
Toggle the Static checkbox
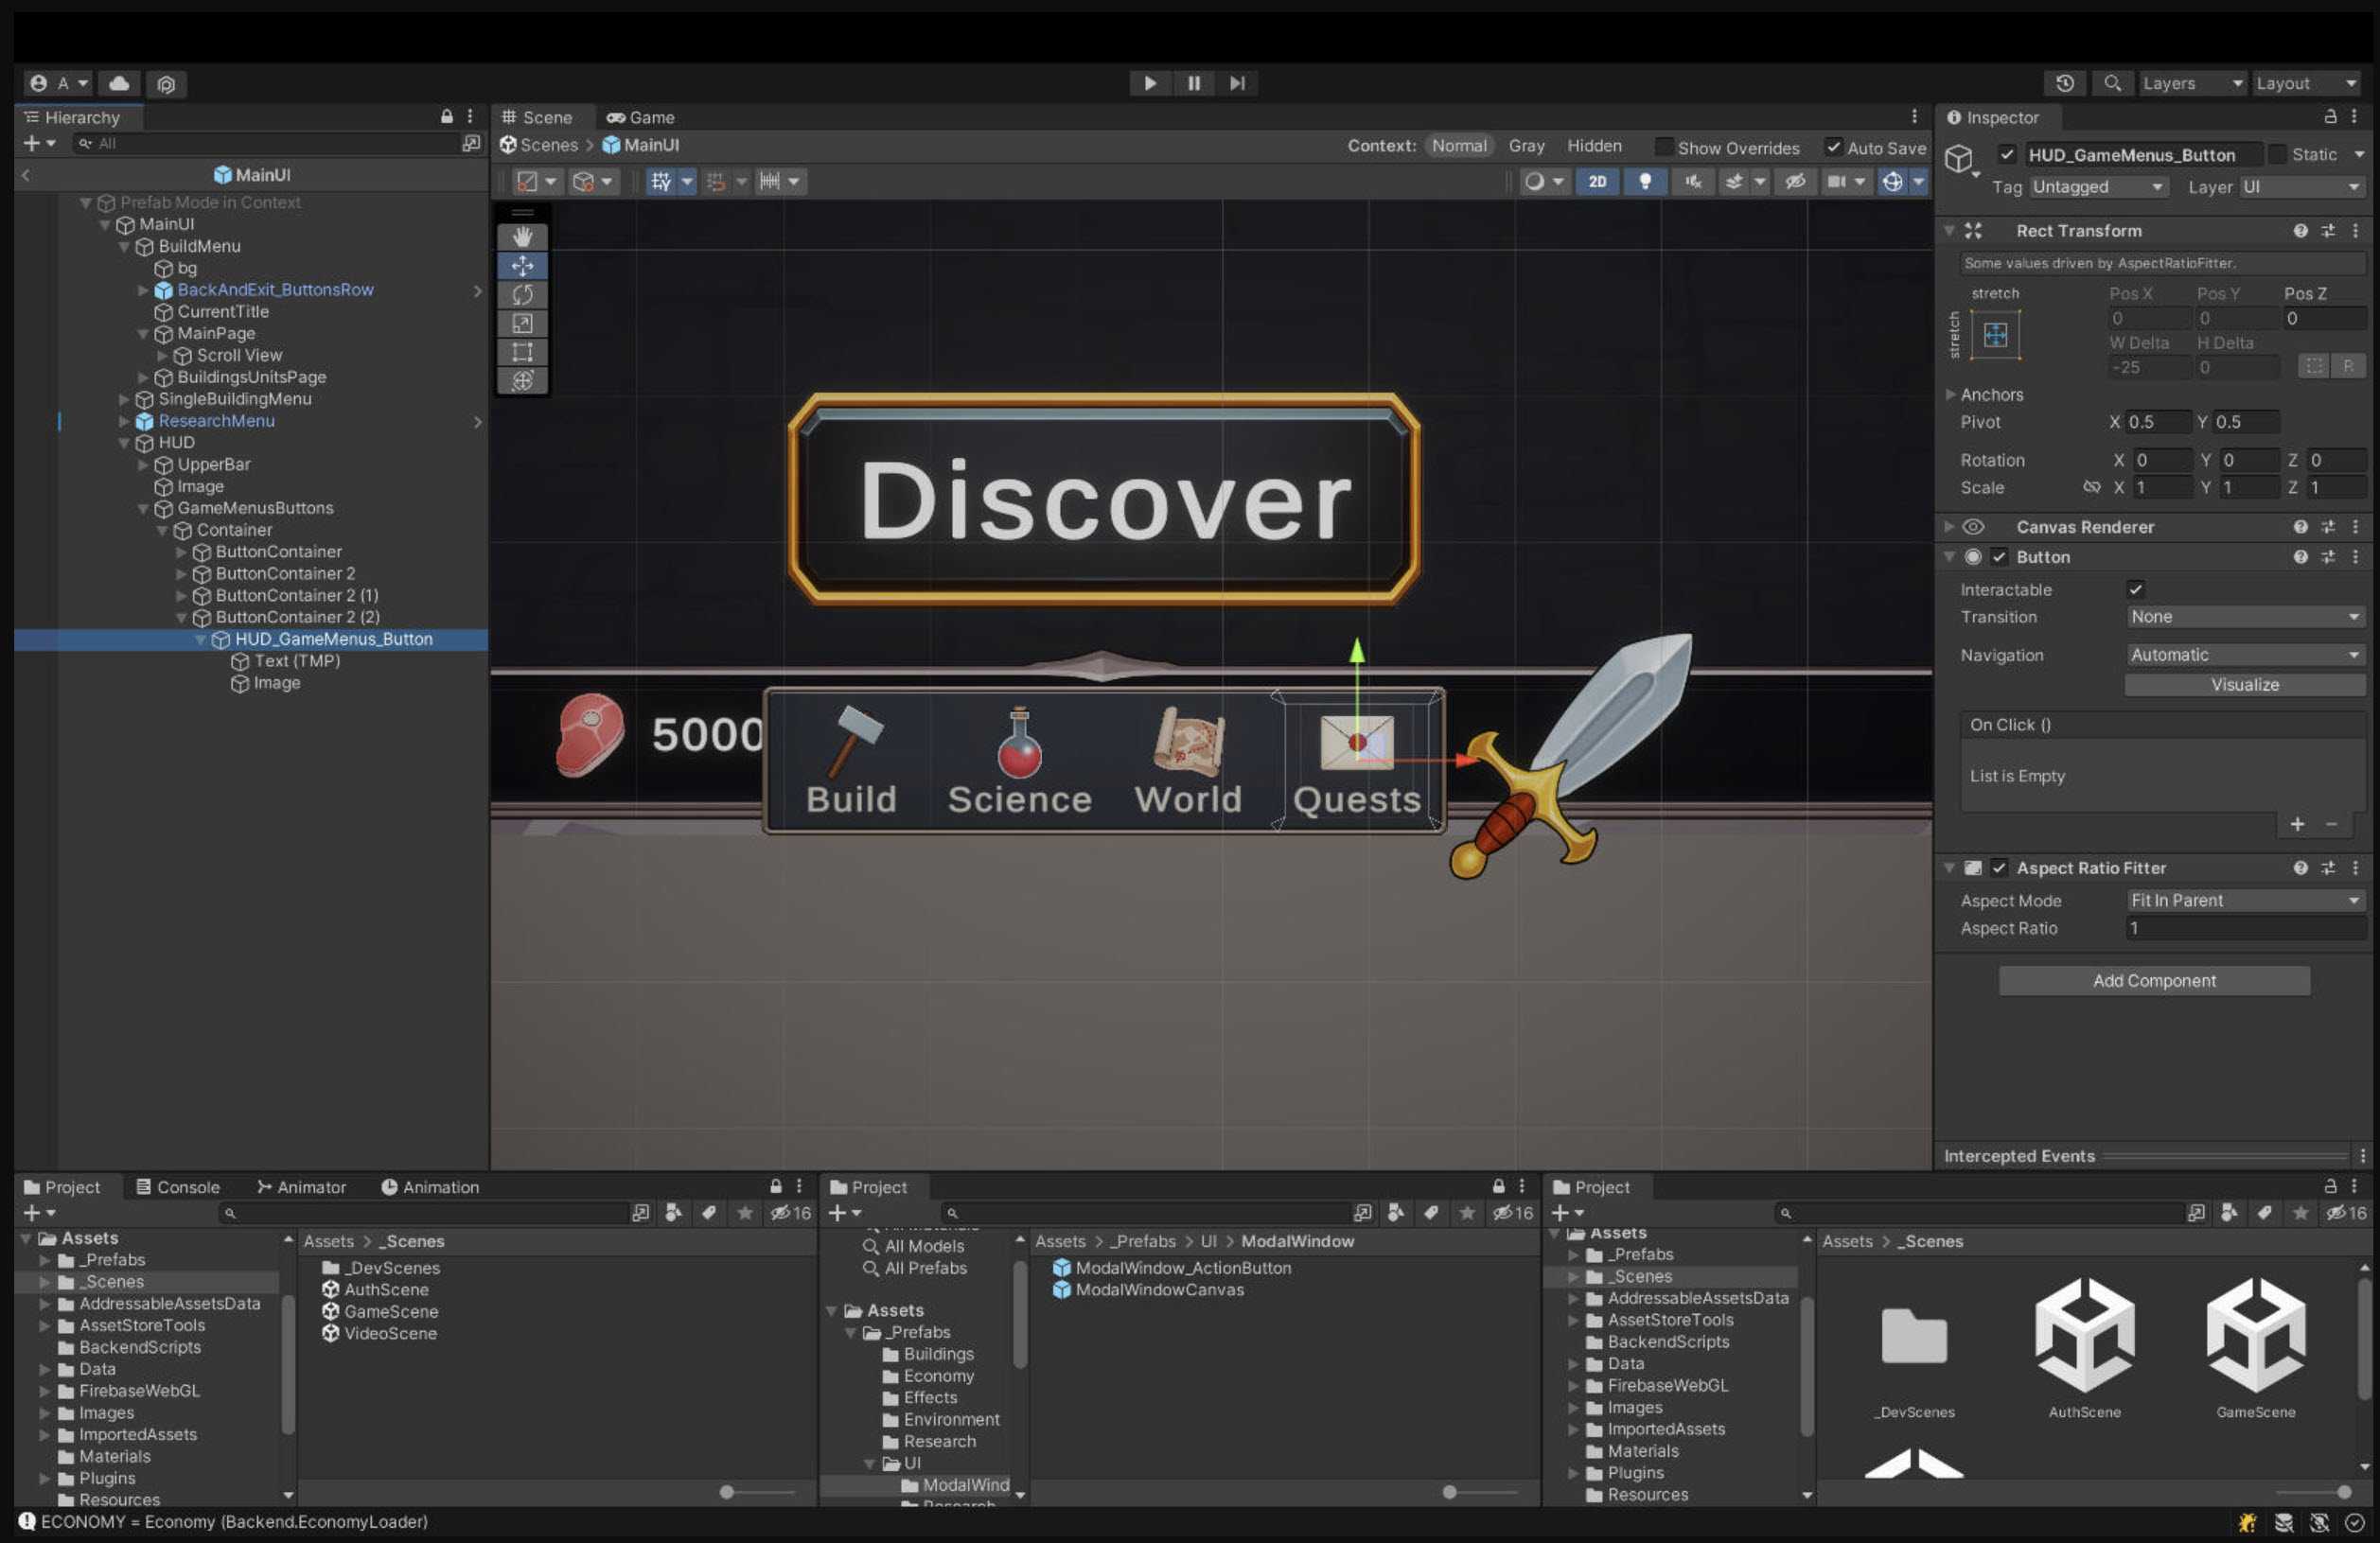(2277, 154)
